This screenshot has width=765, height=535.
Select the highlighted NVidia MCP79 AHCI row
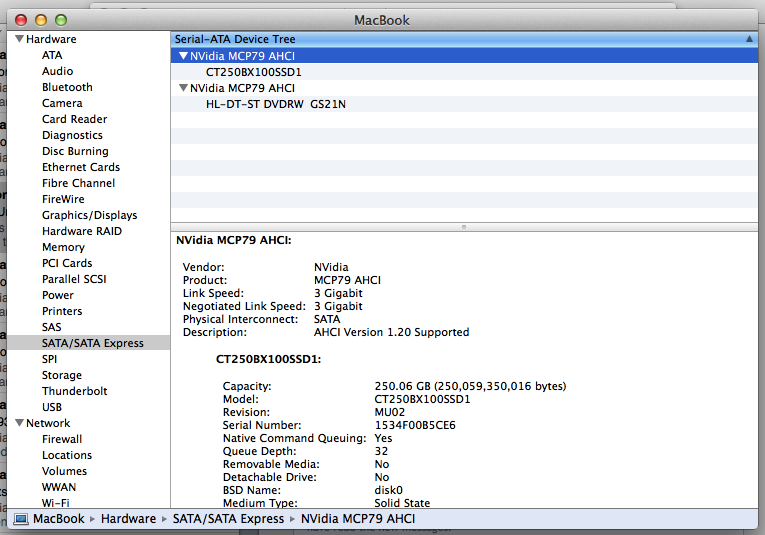coord(464,56)
